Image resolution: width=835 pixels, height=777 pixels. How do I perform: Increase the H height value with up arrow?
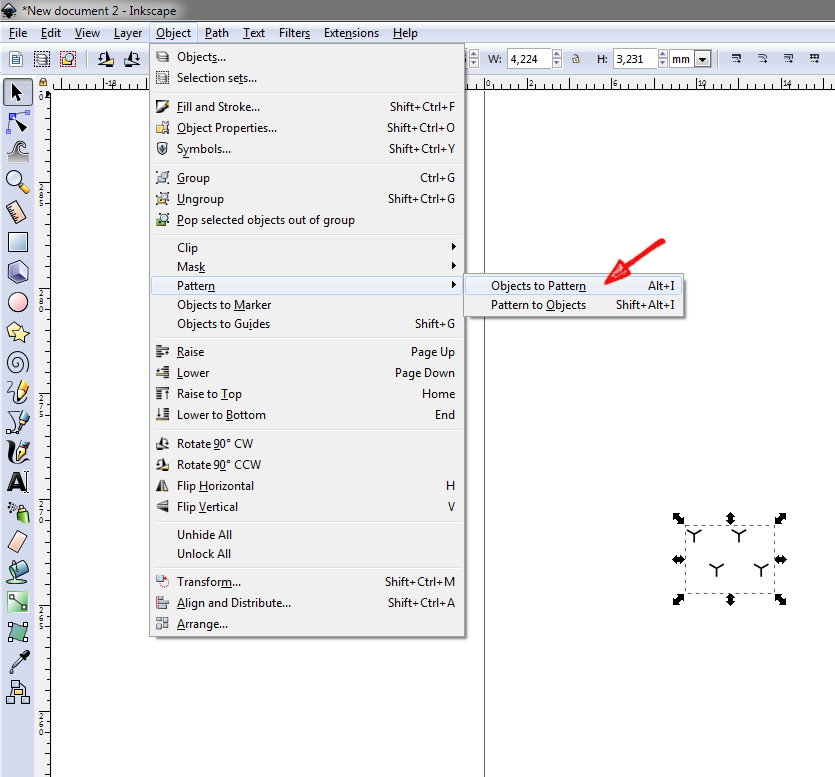point(662,54)
